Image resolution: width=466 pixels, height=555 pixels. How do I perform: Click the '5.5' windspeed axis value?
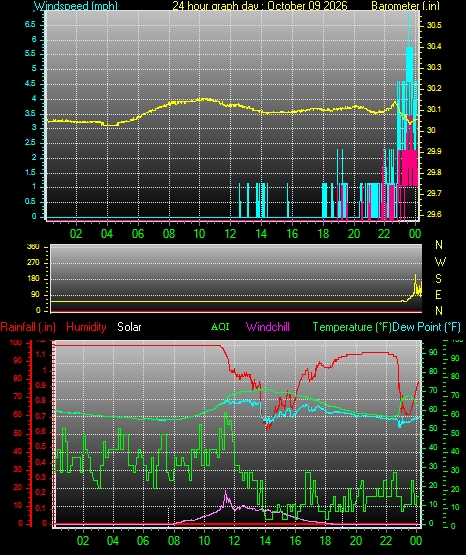pyautogui.click(x=30, y=53)
